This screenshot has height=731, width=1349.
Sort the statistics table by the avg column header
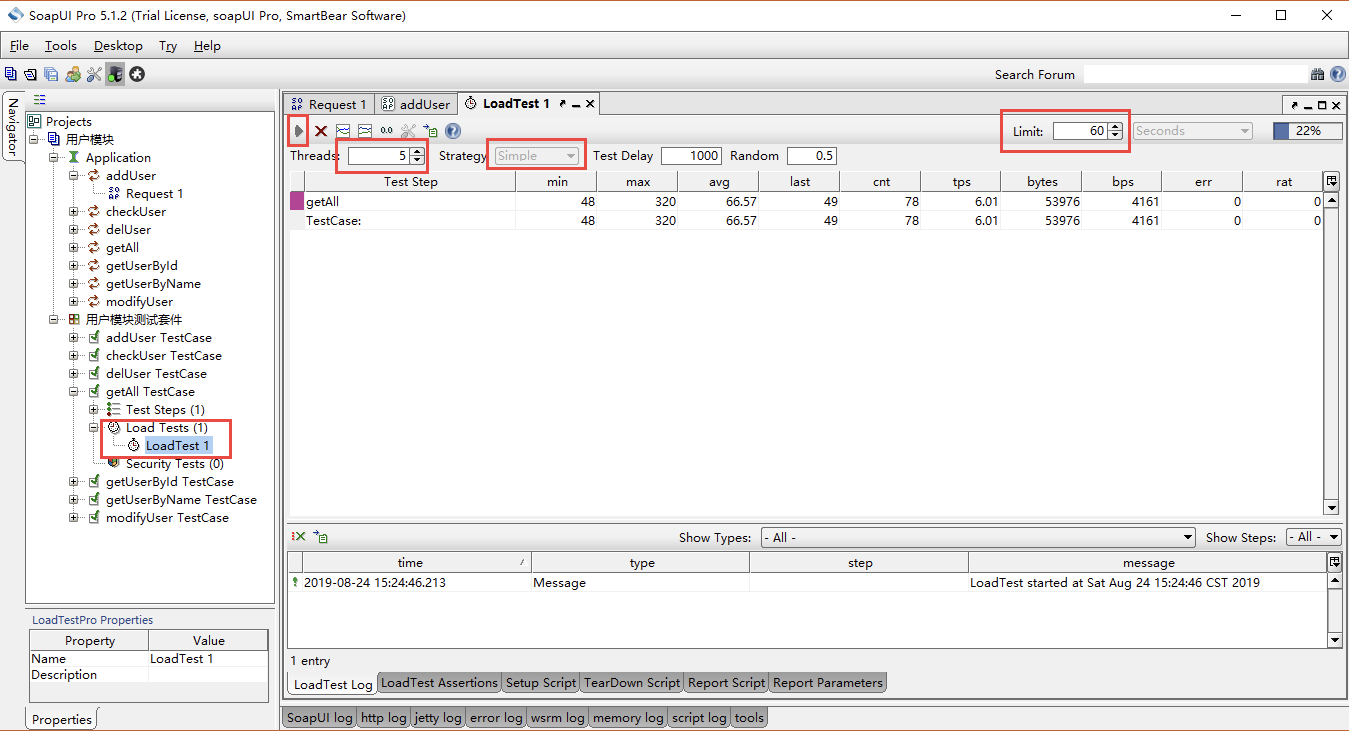tap(718, 181)
